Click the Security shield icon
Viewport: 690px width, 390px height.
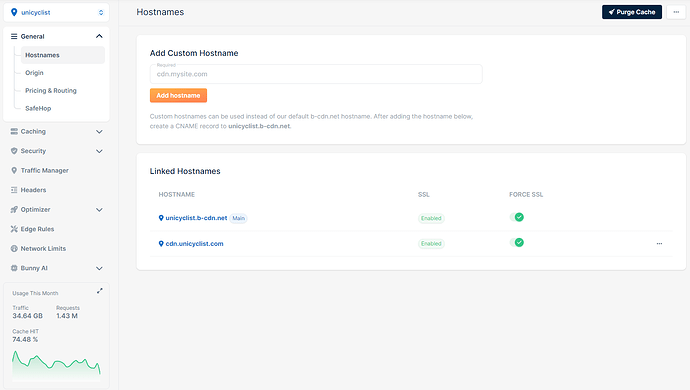(x=14, y=151)
